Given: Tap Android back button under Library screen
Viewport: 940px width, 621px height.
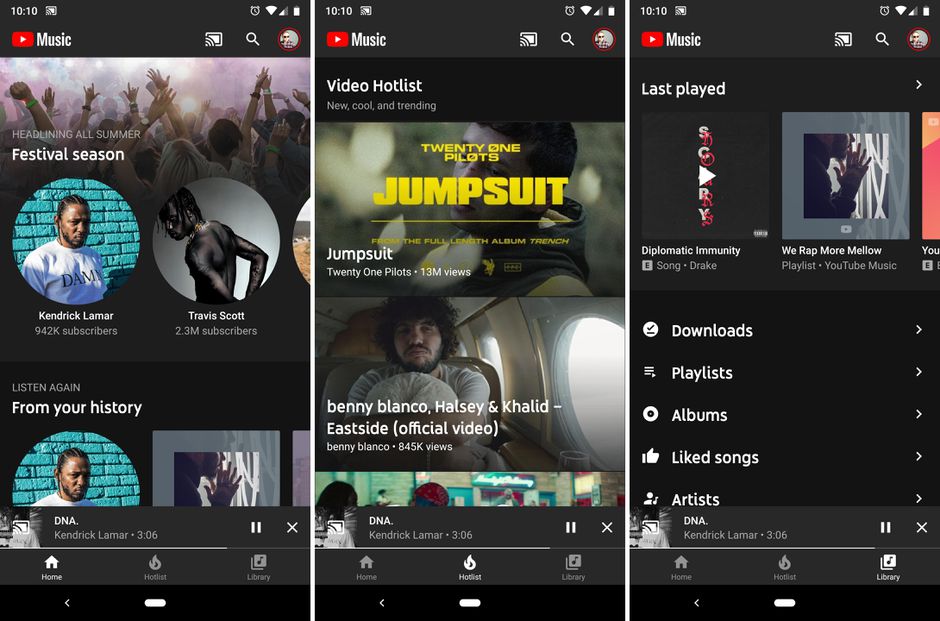Looking at the screenshot, I should (x=696, y=602).
